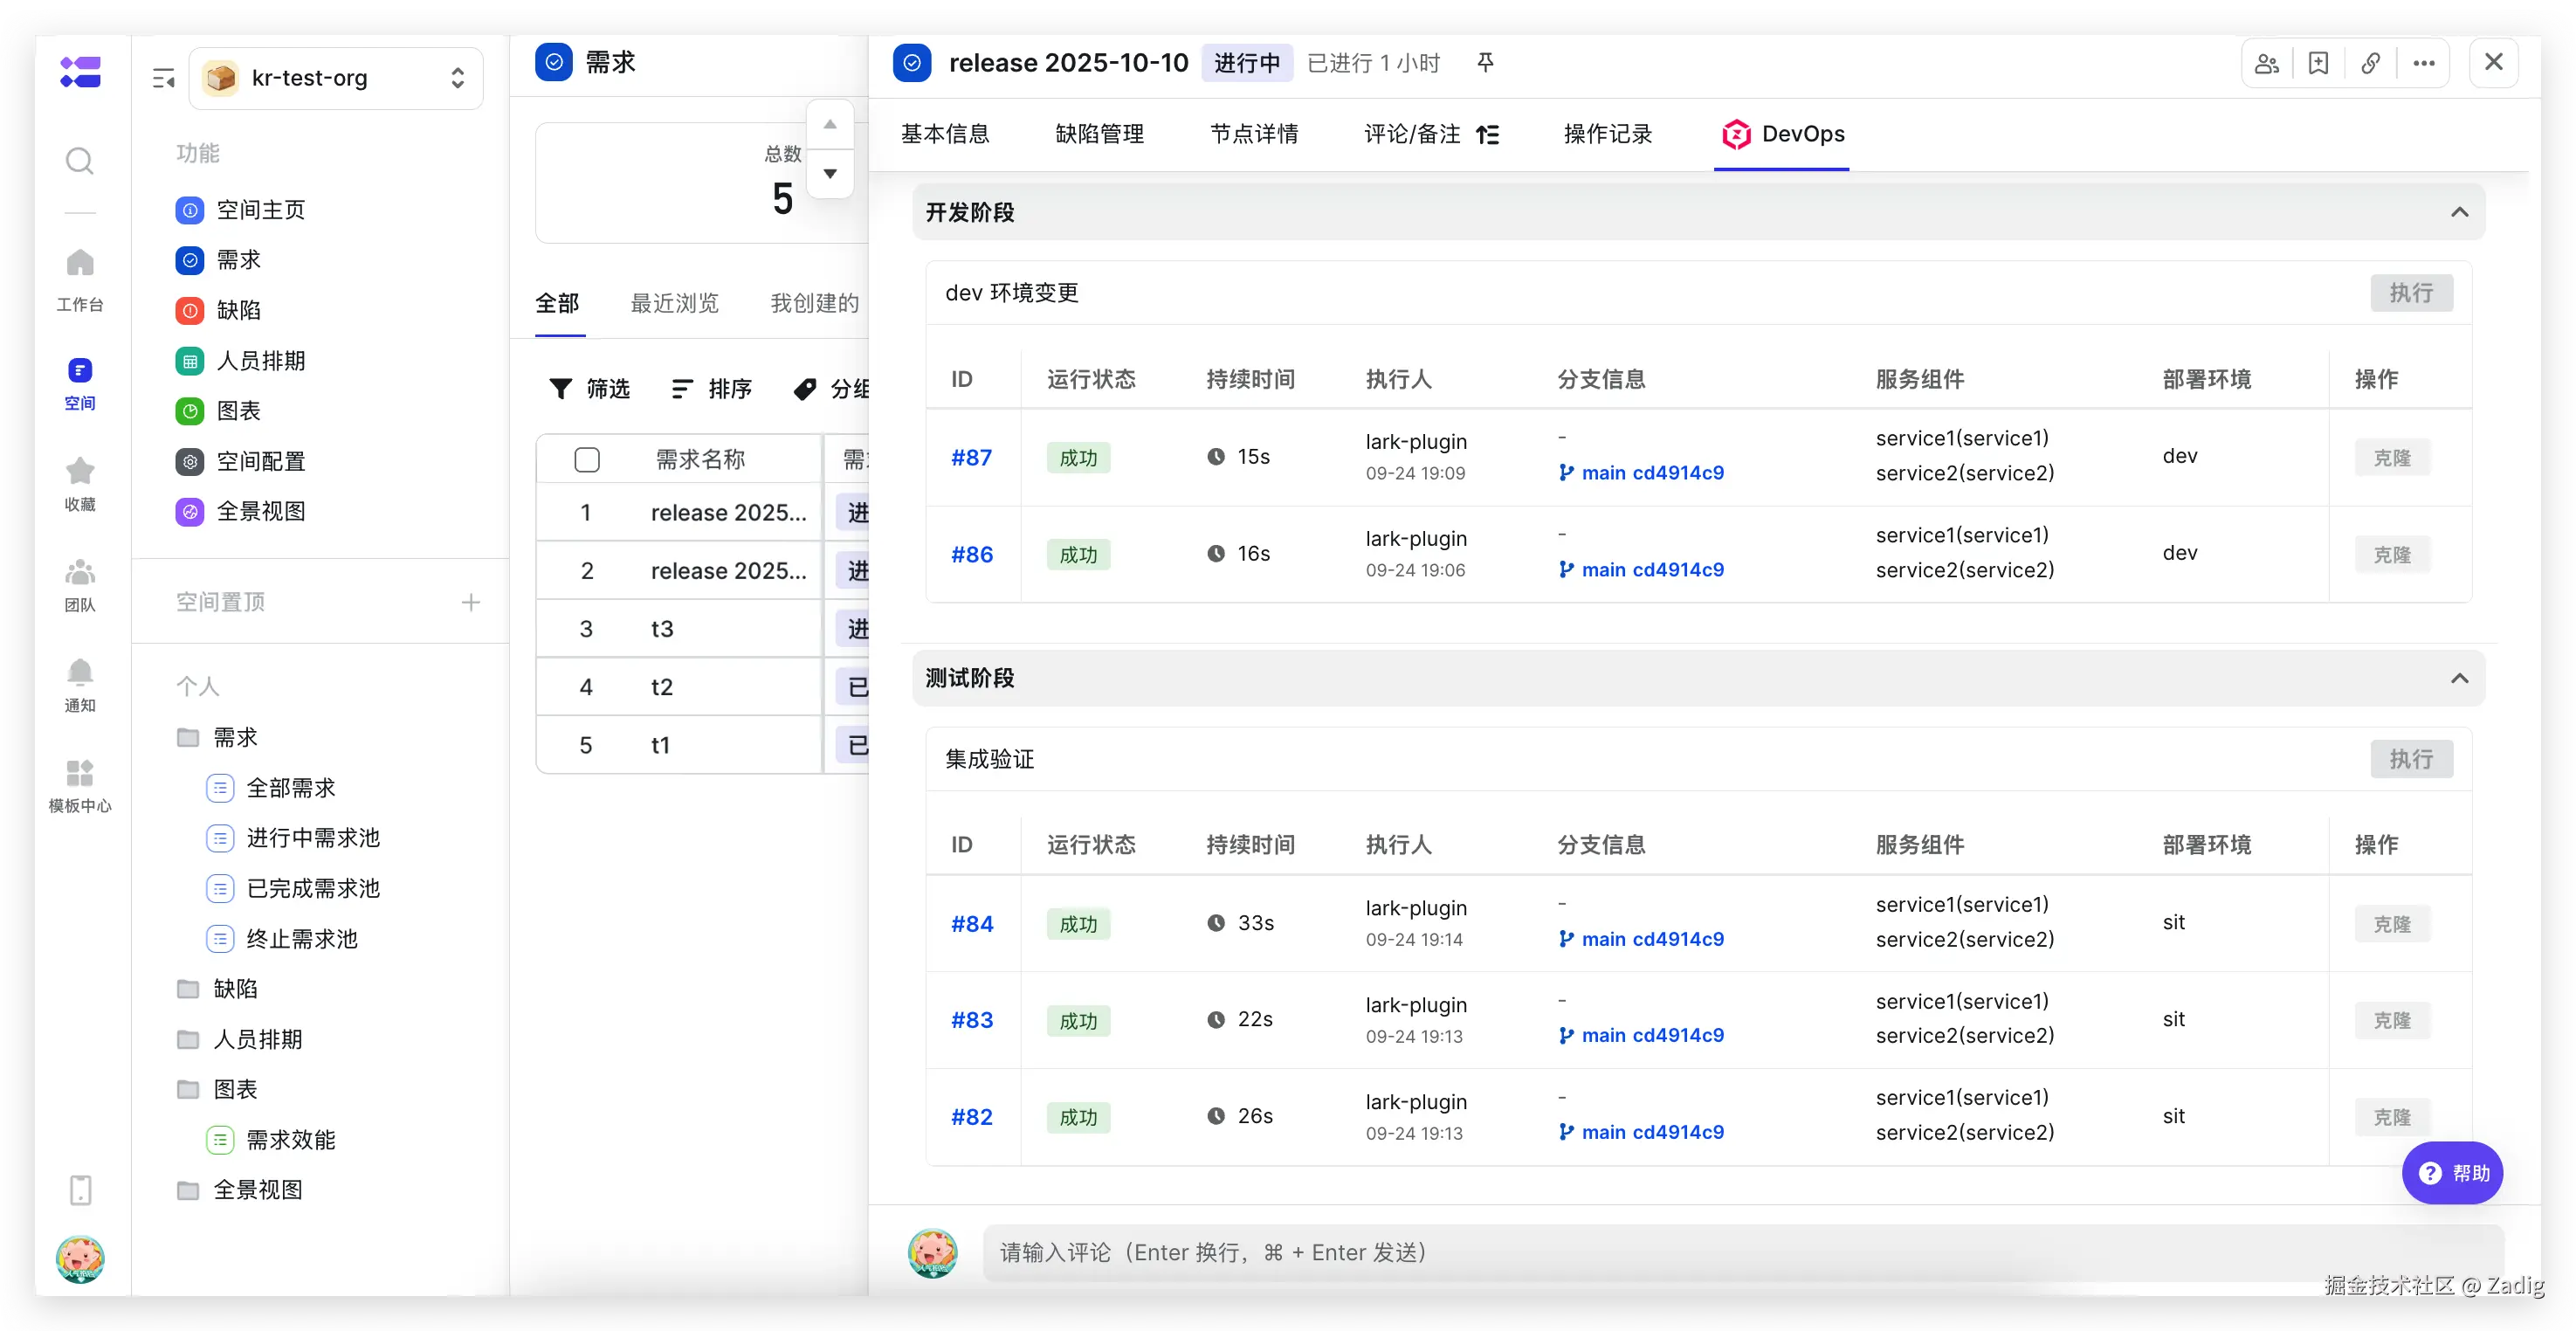2576x1331 pixels.
Task: Click the bookmark add icon
Action: coord(2318,63)
